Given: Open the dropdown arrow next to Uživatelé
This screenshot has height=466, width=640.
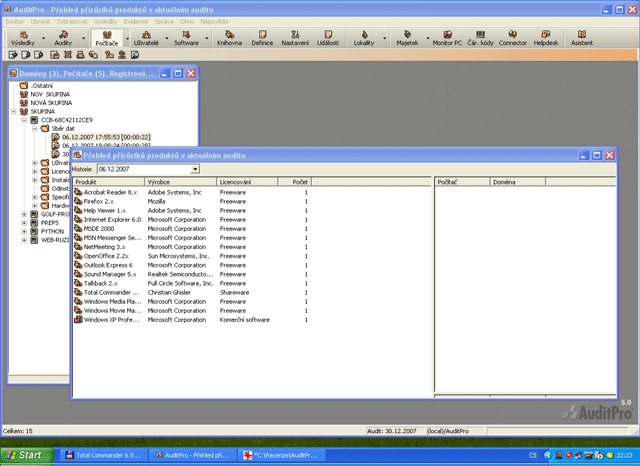Looking at the screenshot, I should [x=167, y=38].
